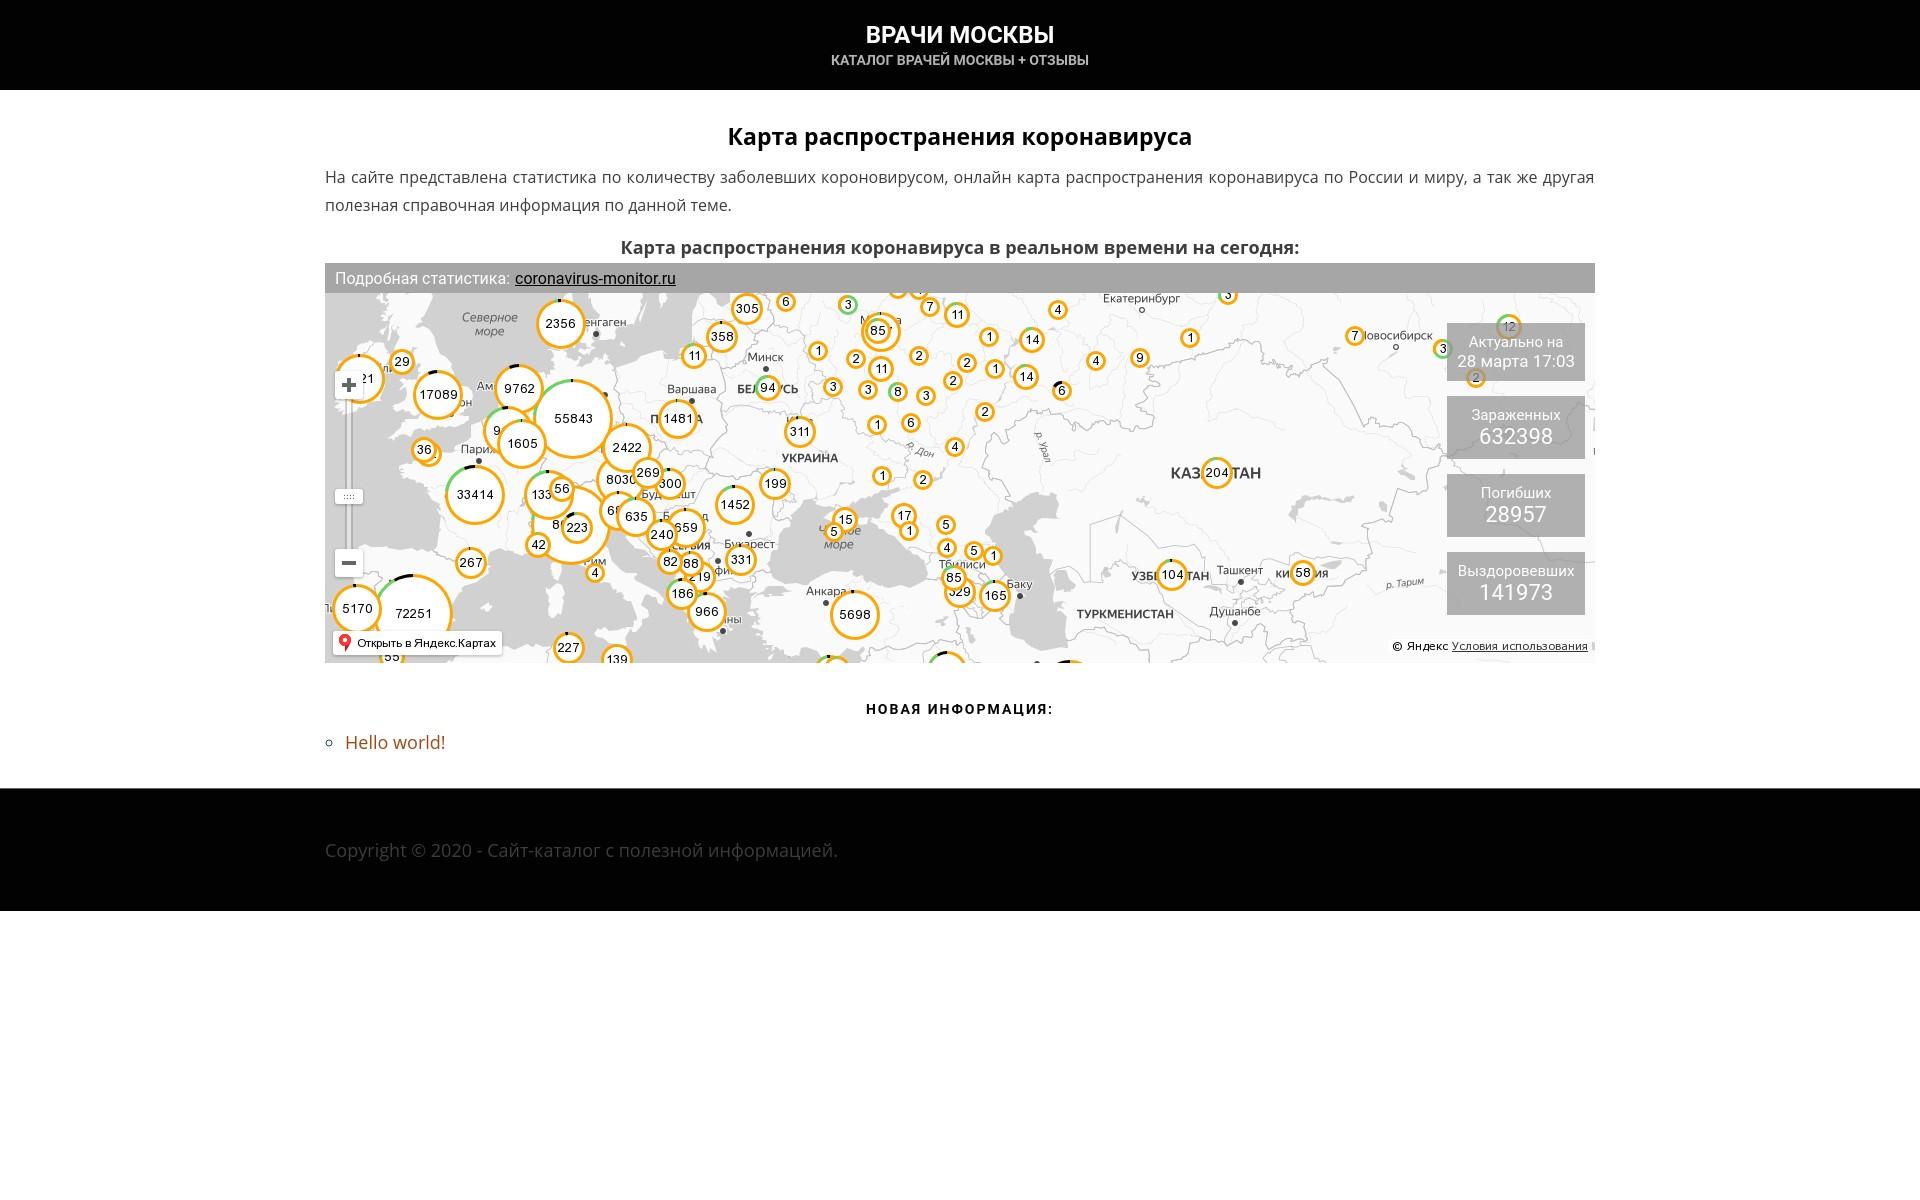Click the Погибших 28957 stats box
Screen dimensions: 1920x1200
point(1515,505)
